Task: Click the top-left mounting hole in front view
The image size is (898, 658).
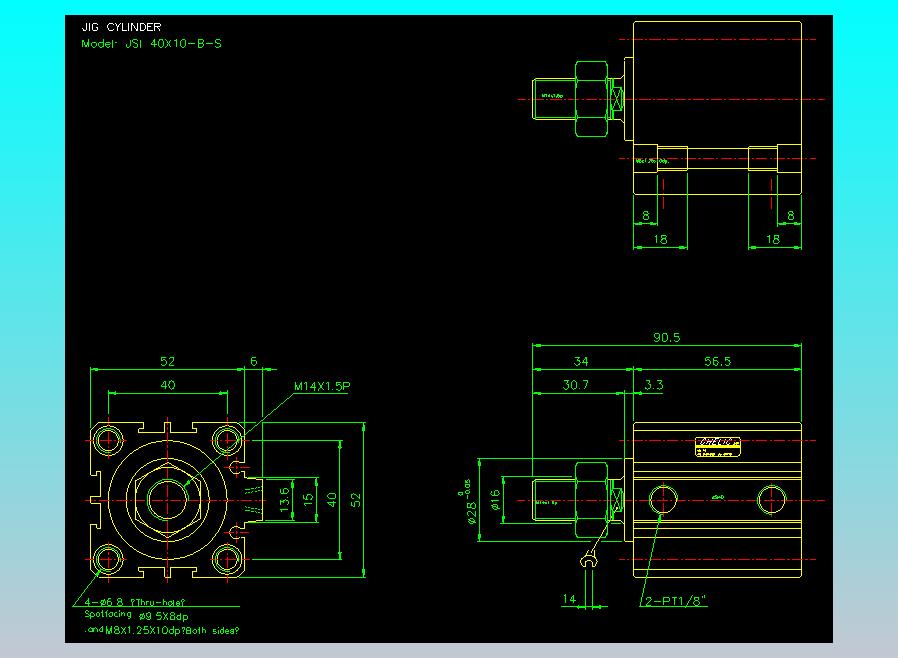Action: (107, 438)
